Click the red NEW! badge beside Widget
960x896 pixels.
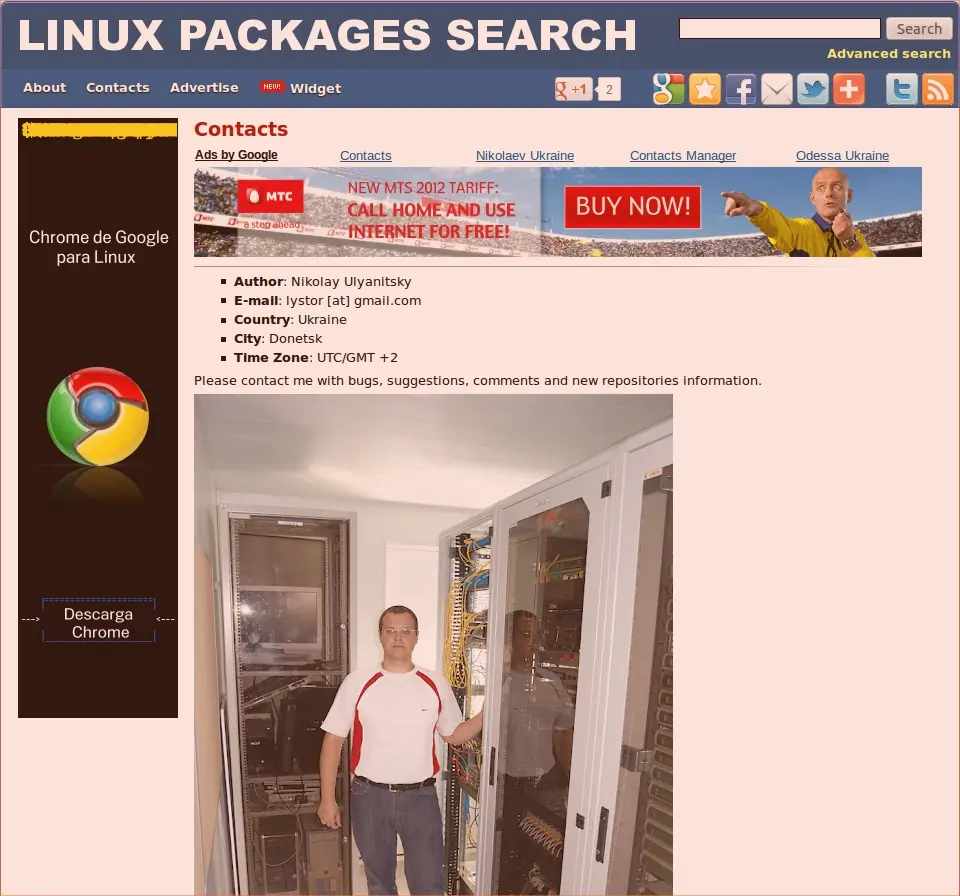(271, 87)
